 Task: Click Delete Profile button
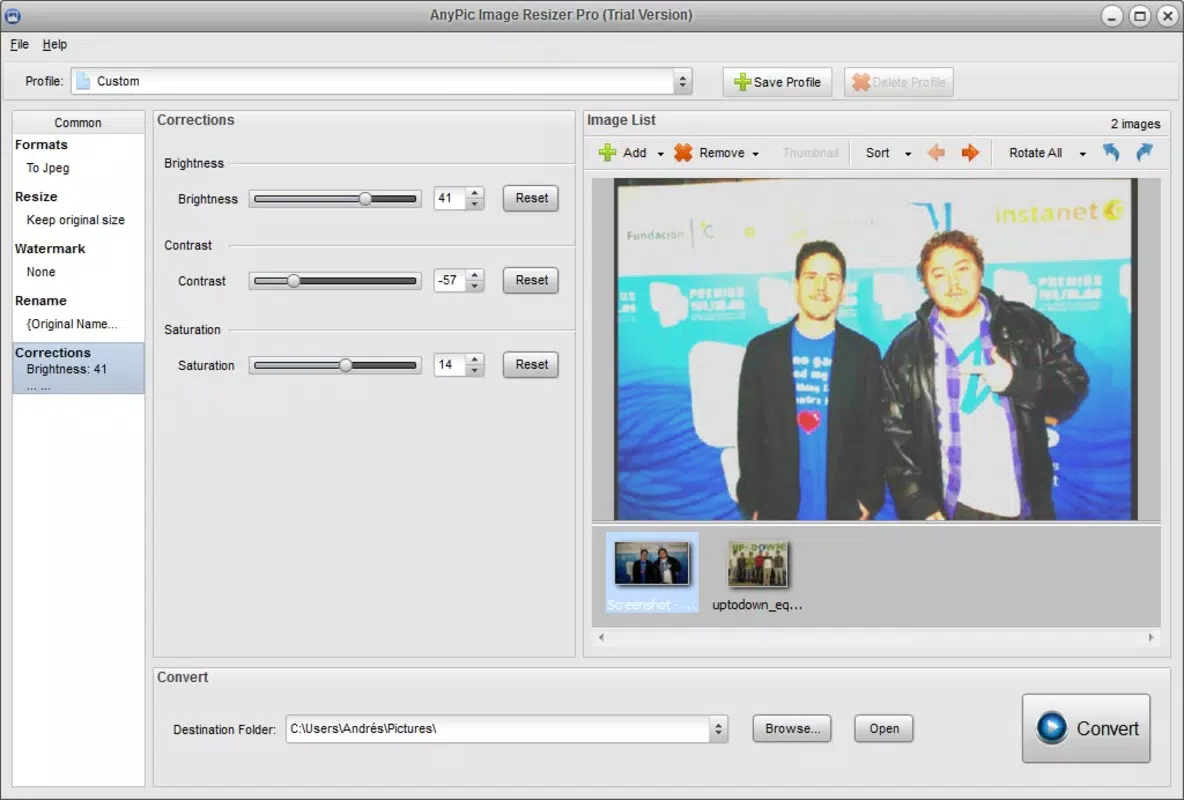point(899,82)
